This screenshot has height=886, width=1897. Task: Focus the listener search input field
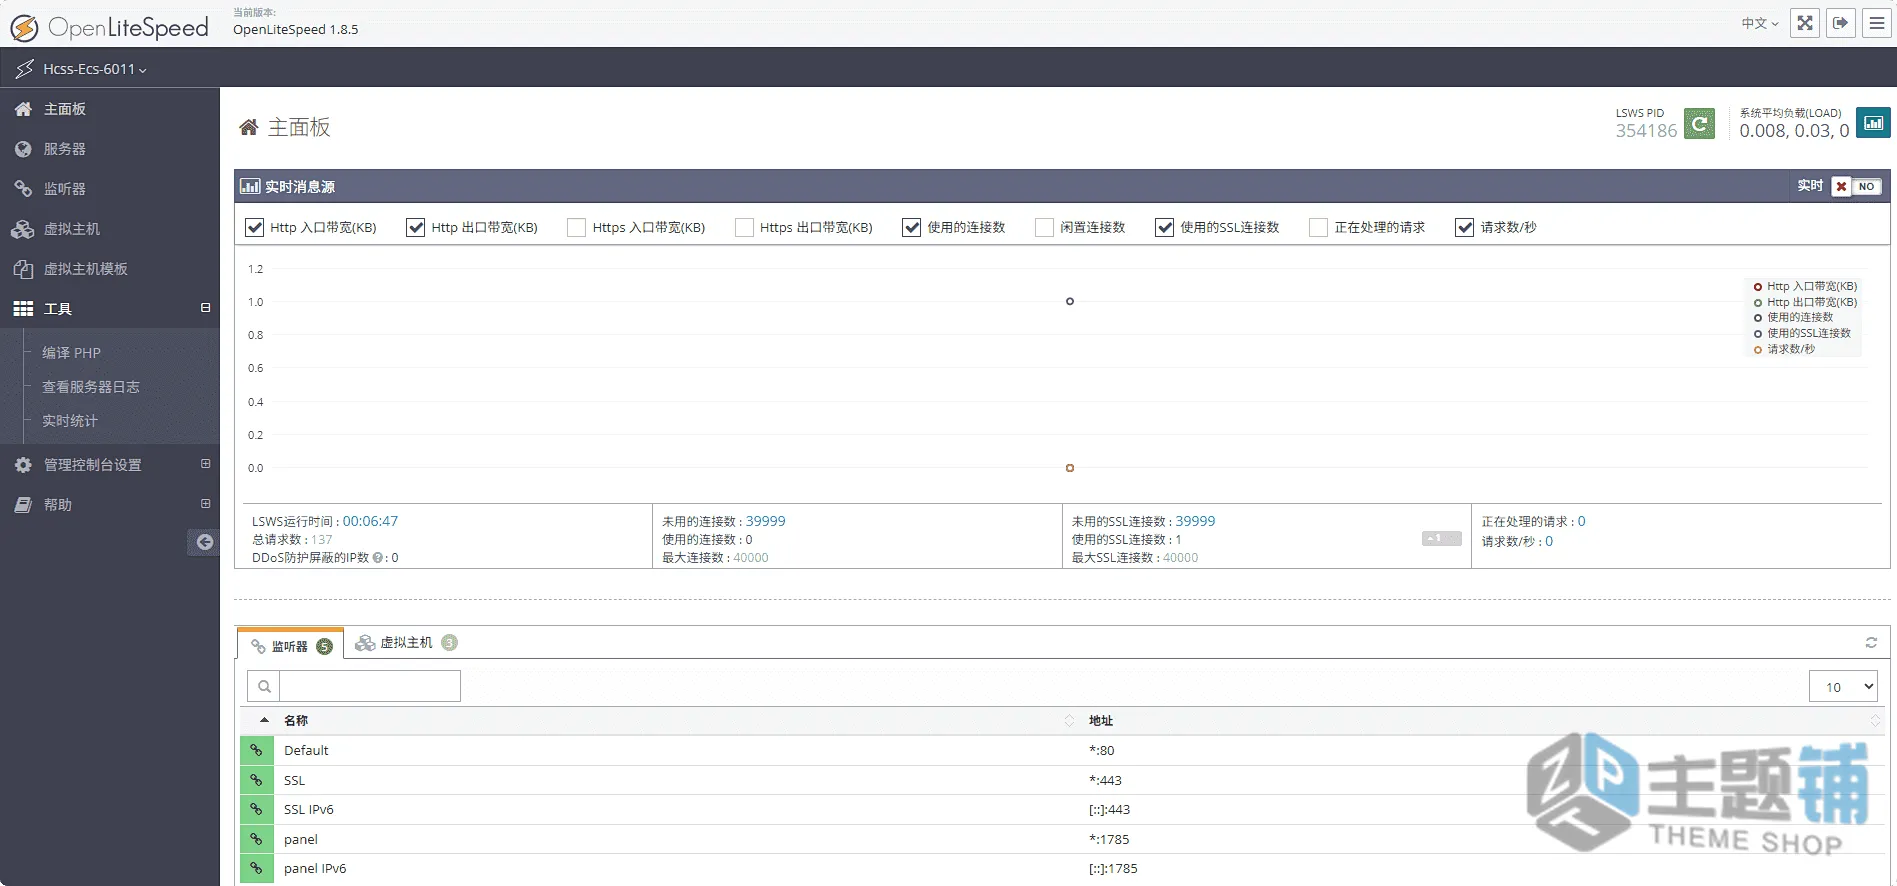(370, 686)
